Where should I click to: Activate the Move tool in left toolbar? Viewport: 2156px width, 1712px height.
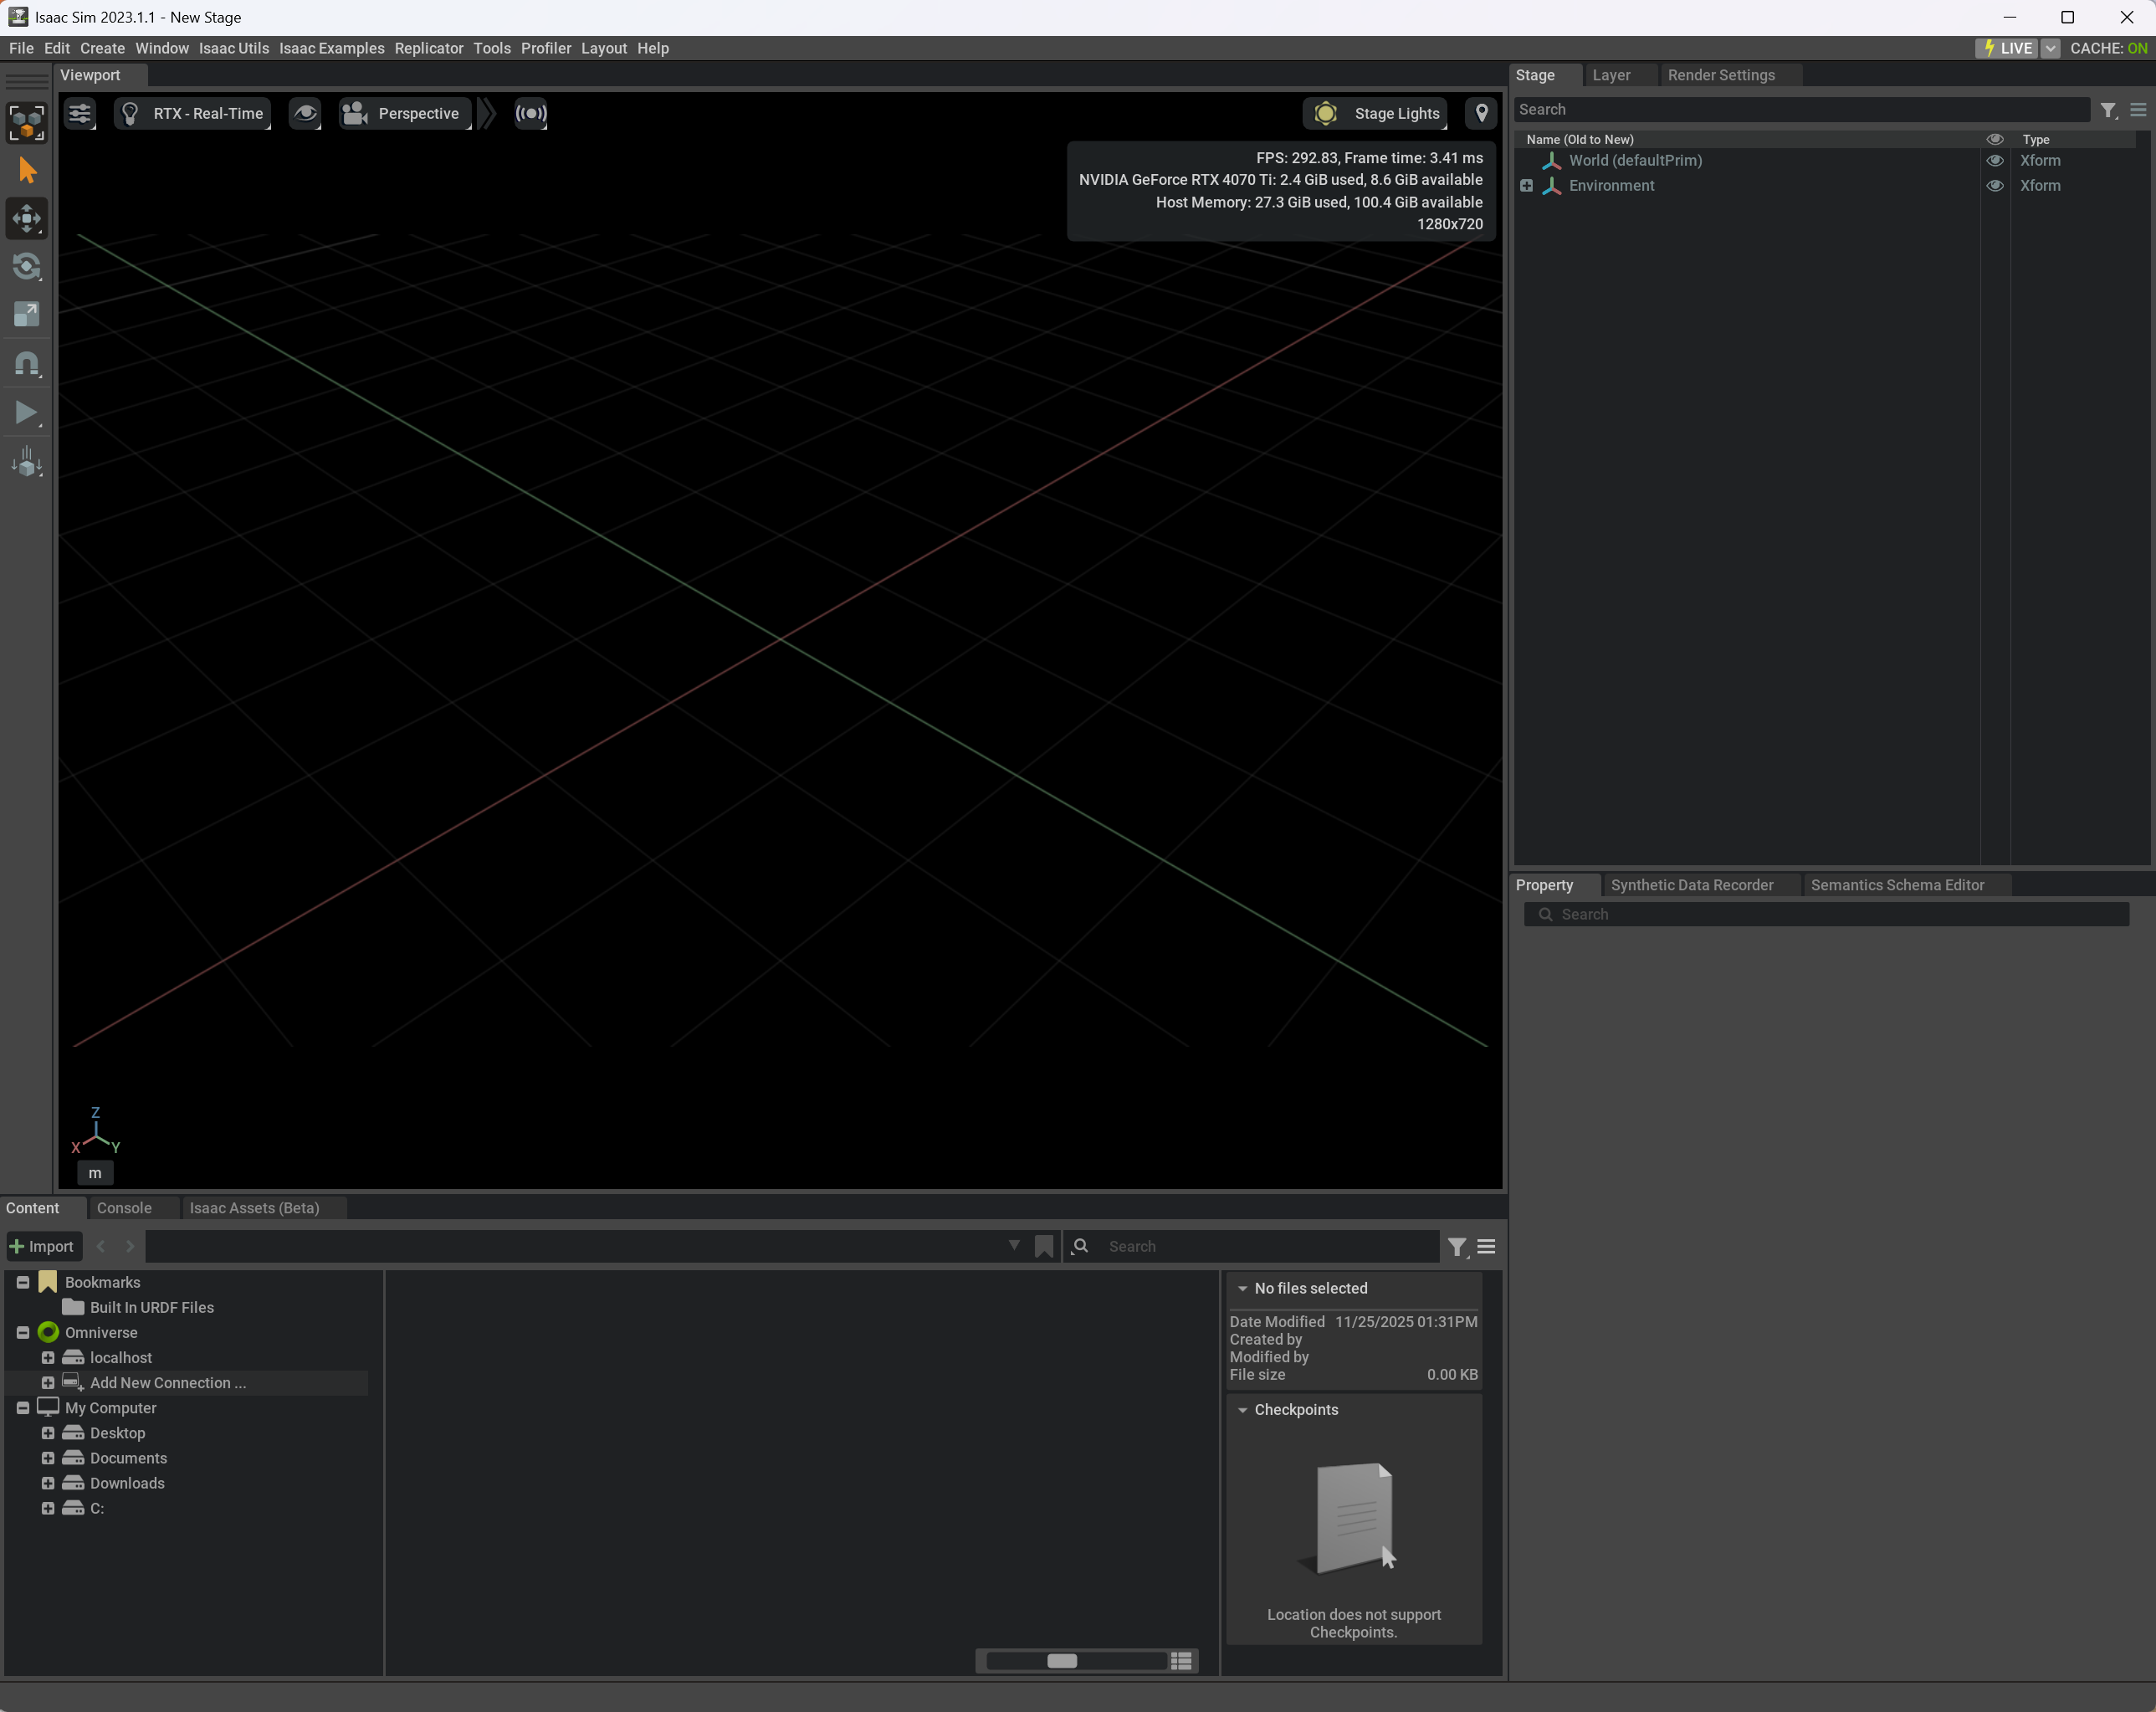pos(27,218)
